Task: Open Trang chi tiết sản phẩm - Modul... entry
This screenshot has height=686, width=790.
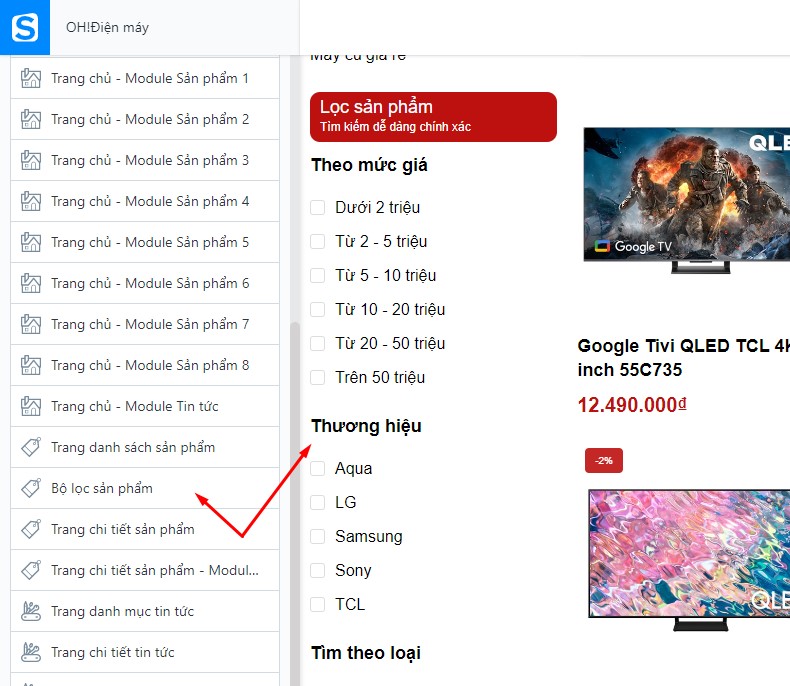Action: 145,570
